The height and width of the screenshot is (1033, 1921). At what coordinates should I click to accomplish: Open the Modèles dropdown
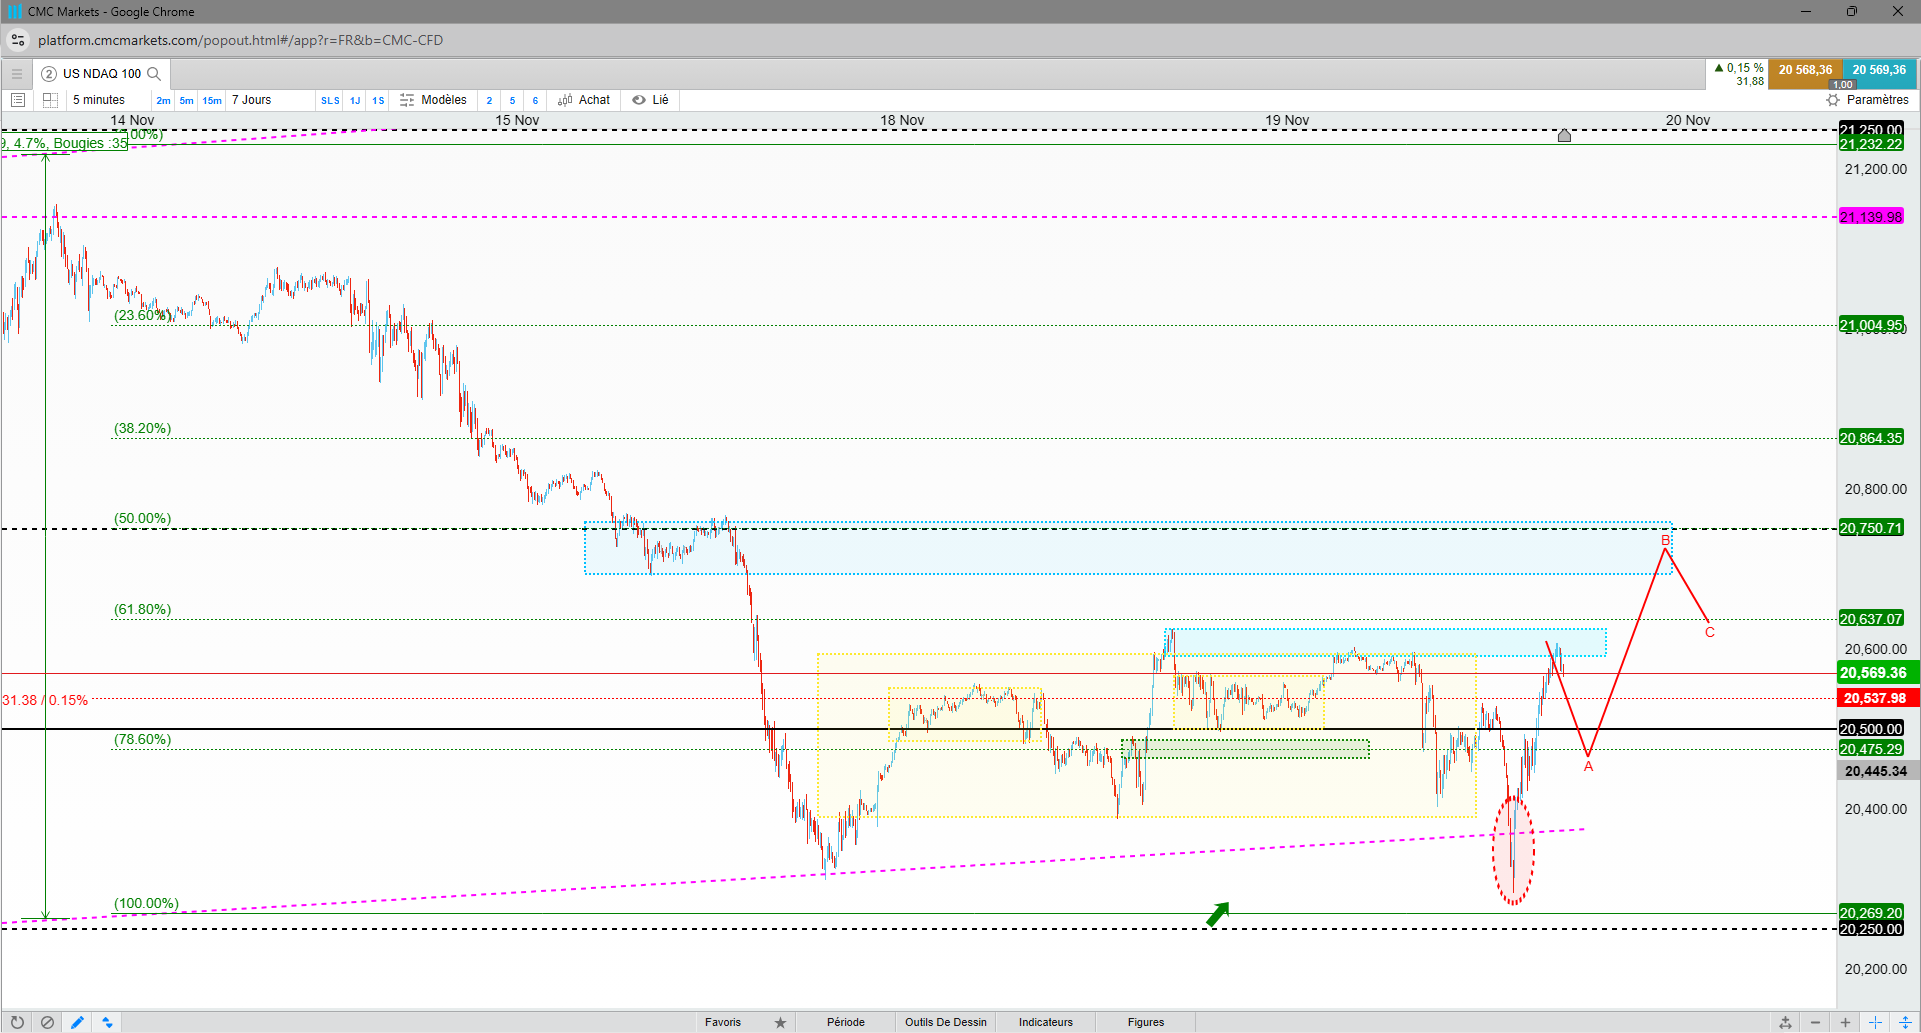click(x=444, y=100)
